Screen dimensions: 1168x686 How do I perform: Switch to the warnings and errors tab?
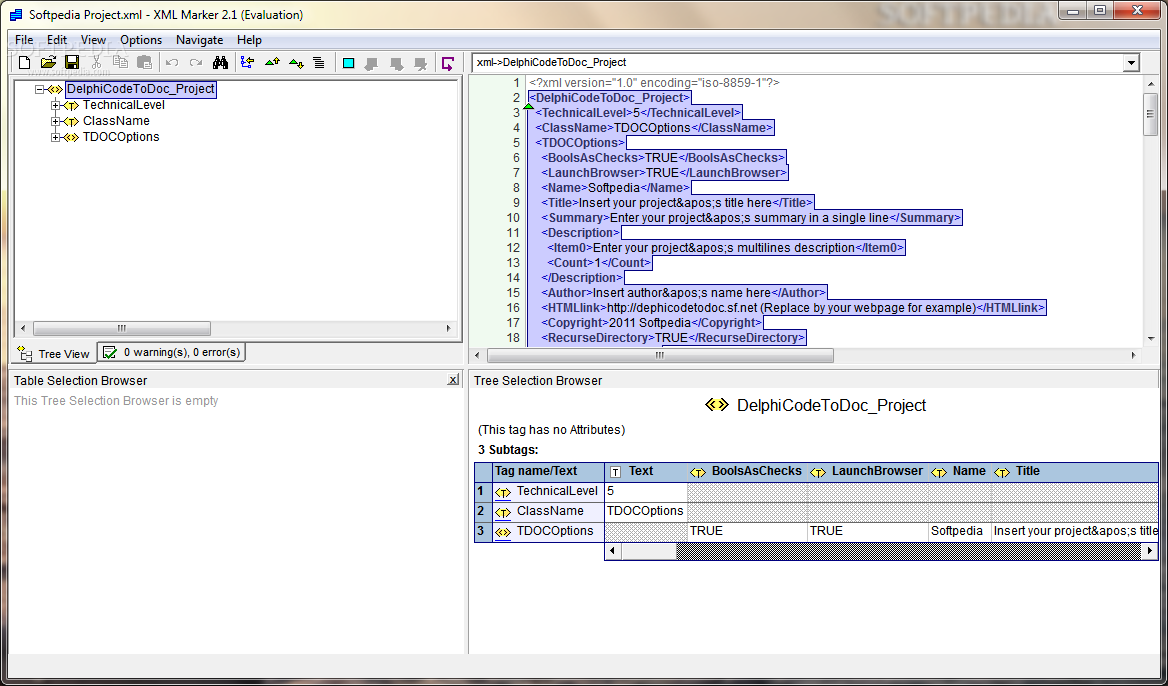[172, 352]
